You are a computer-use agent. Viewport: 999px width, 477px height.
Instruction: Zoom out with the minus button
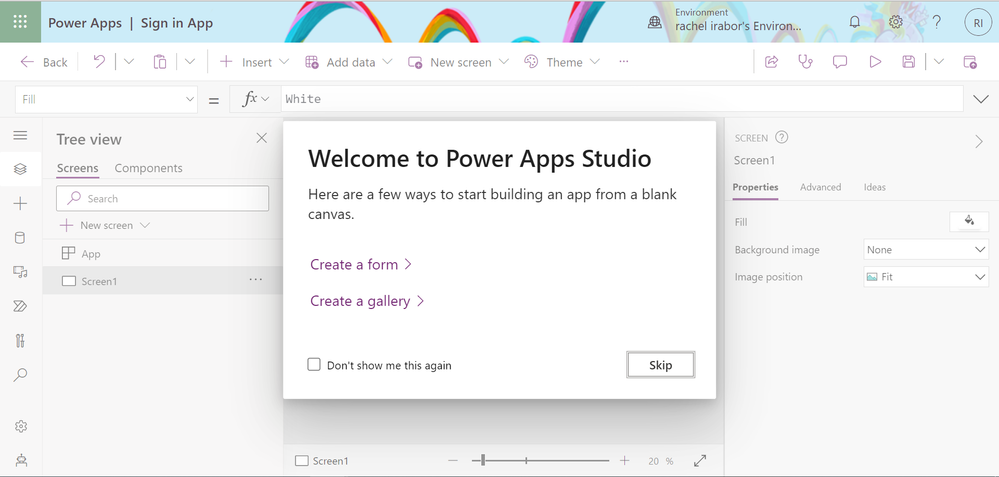(x=453, y=460)
